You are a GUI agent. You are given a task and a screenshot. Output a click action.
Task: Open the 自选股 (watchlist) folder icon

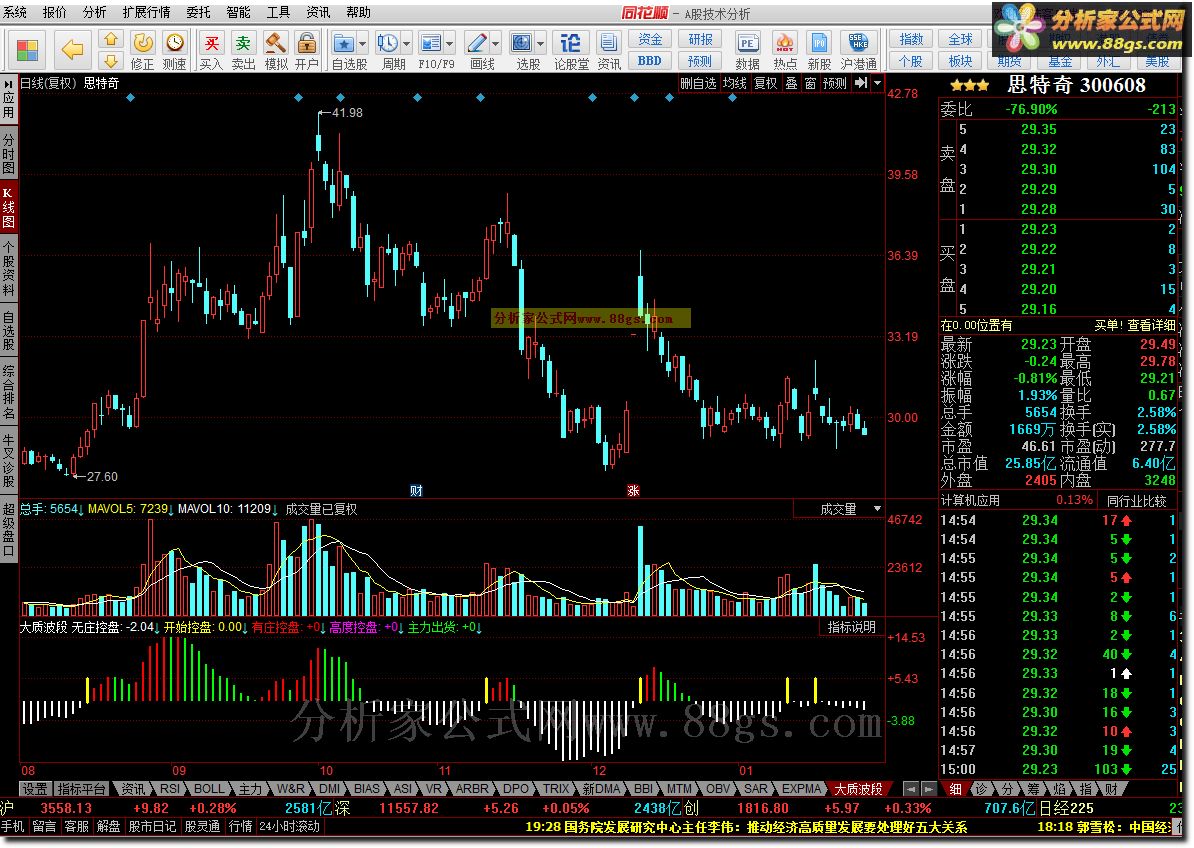(343, 43)
